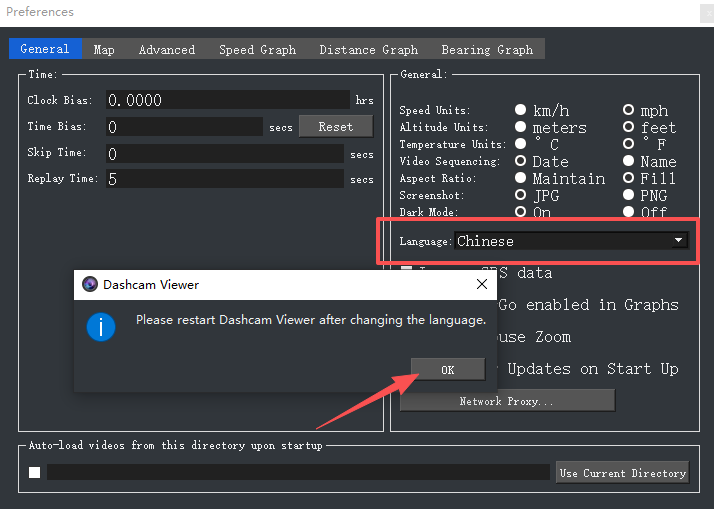This screenshot has width=714, height=509.
Task: Confirm the restart message with OK
Action: pos(448,370)
